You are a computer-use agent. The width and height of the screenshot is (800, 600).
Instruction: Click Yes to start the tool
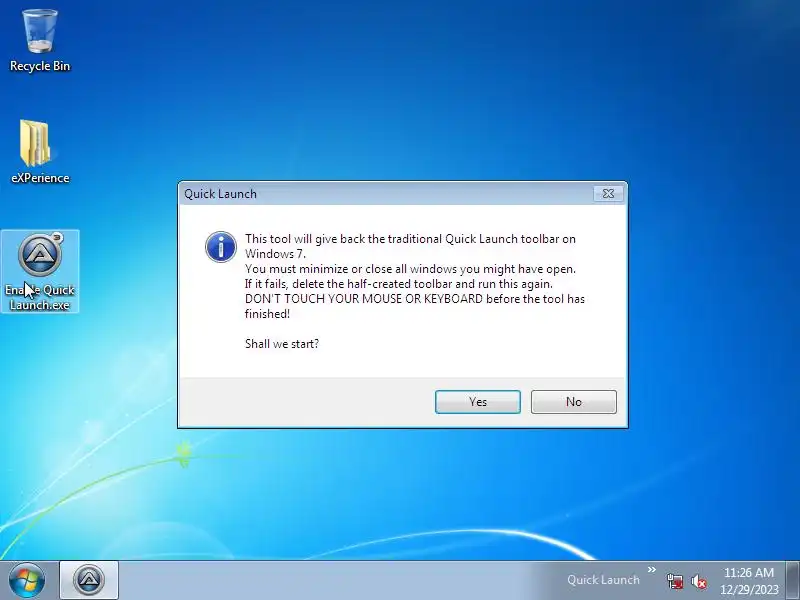tap(478, 402)
